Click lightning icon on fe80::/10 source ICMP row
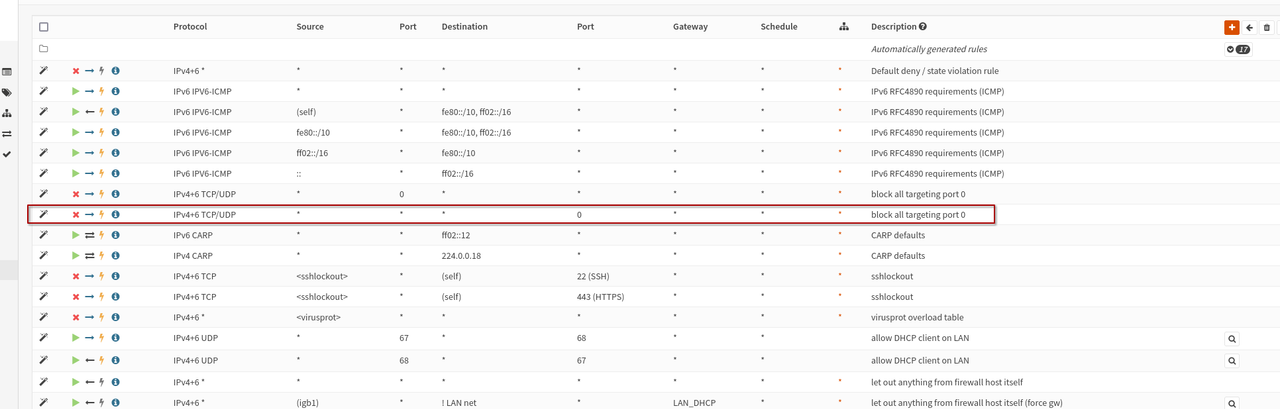The width and height of the screenshot is (1280, 409). 102,133
